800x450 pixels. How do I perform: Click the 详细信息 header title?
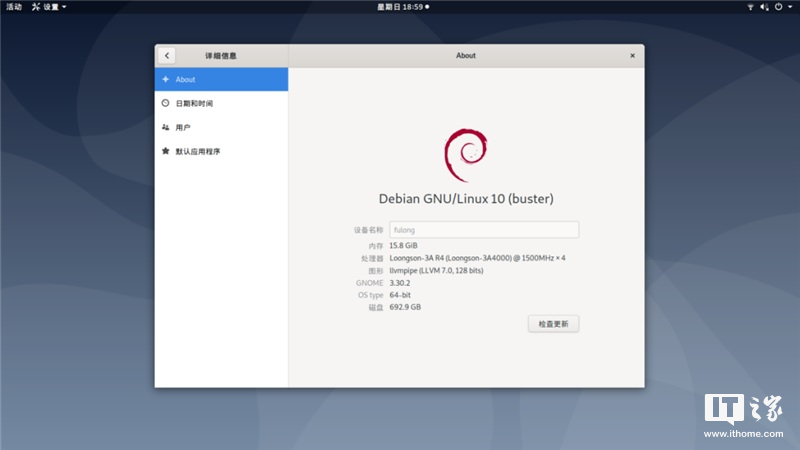(220, 56)
